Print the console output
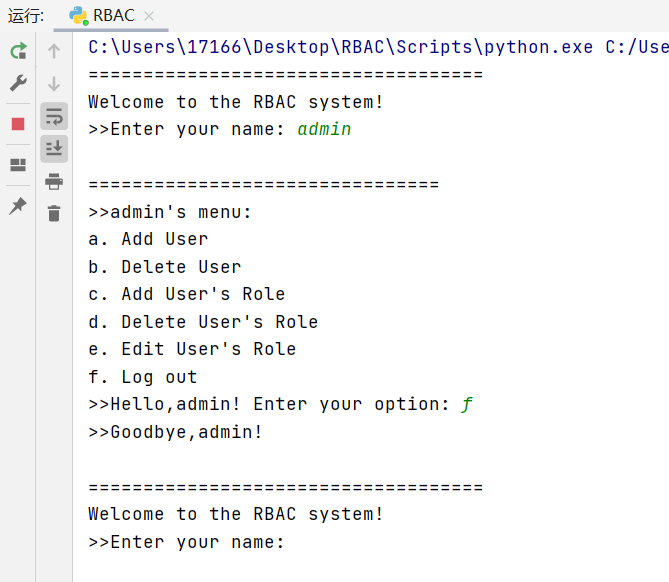The image size is (669, 582). point(54,181)
